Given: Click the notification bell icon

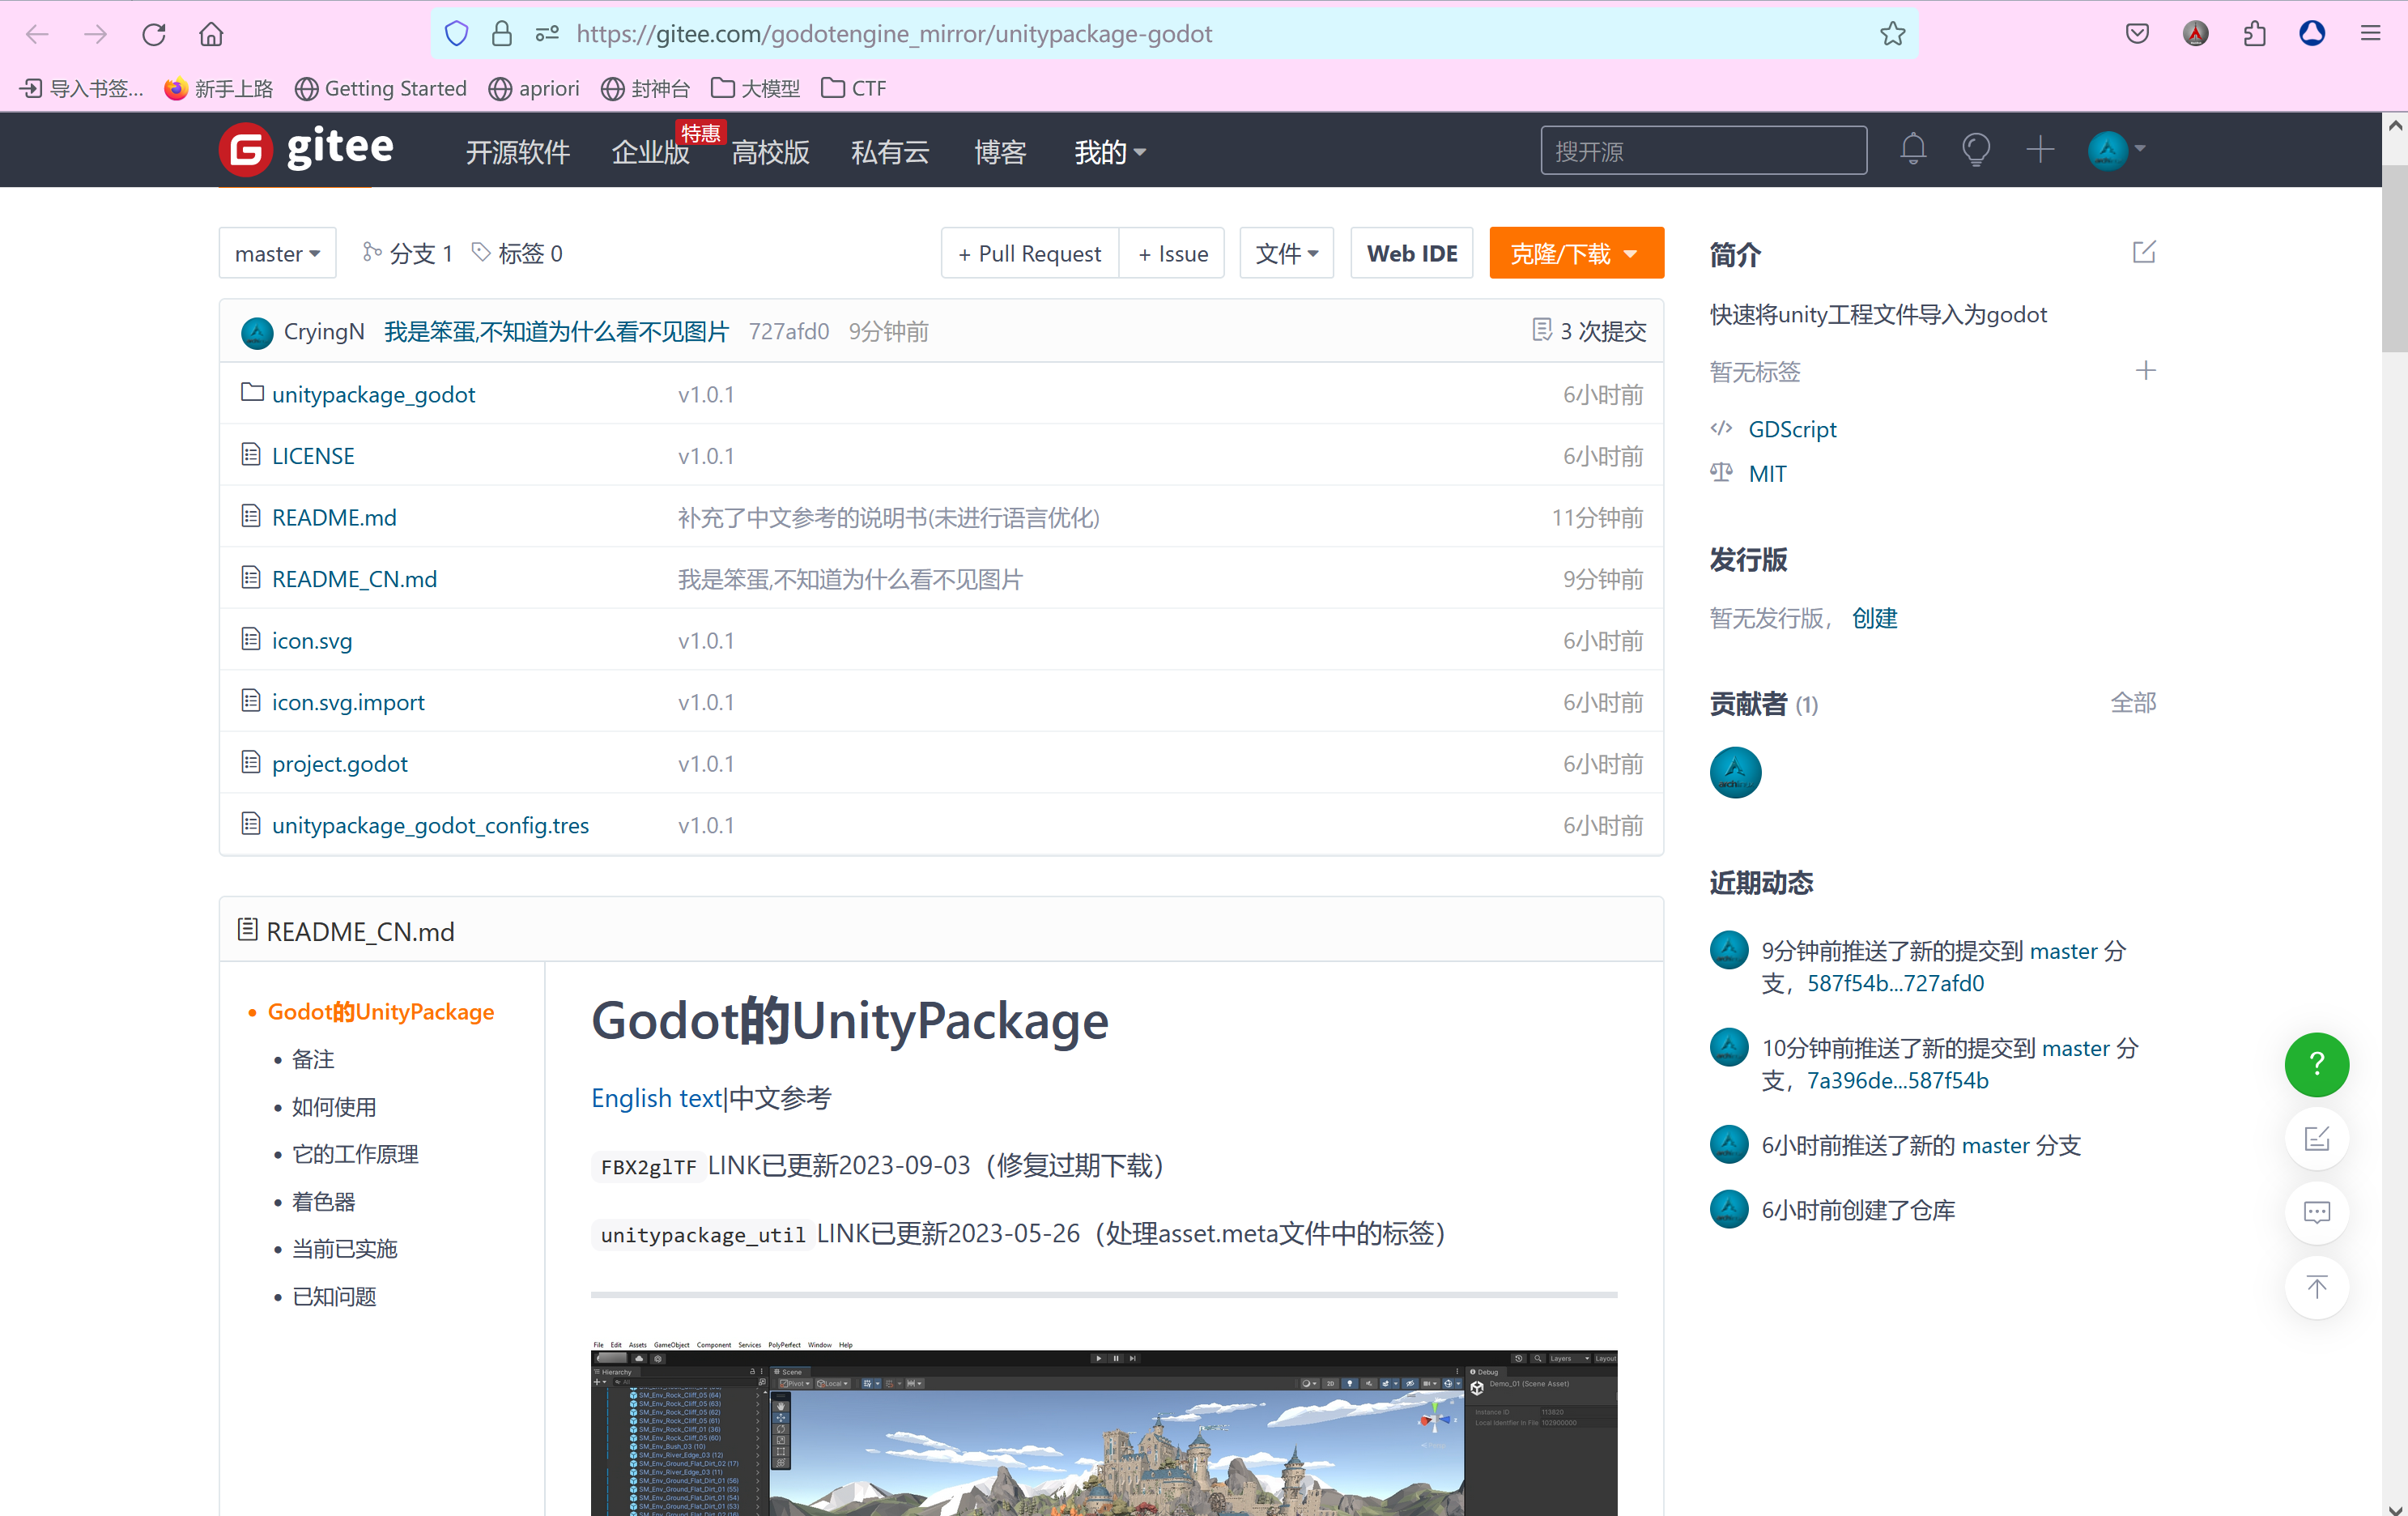Looking at the screenshot, I should point(1912,150).
